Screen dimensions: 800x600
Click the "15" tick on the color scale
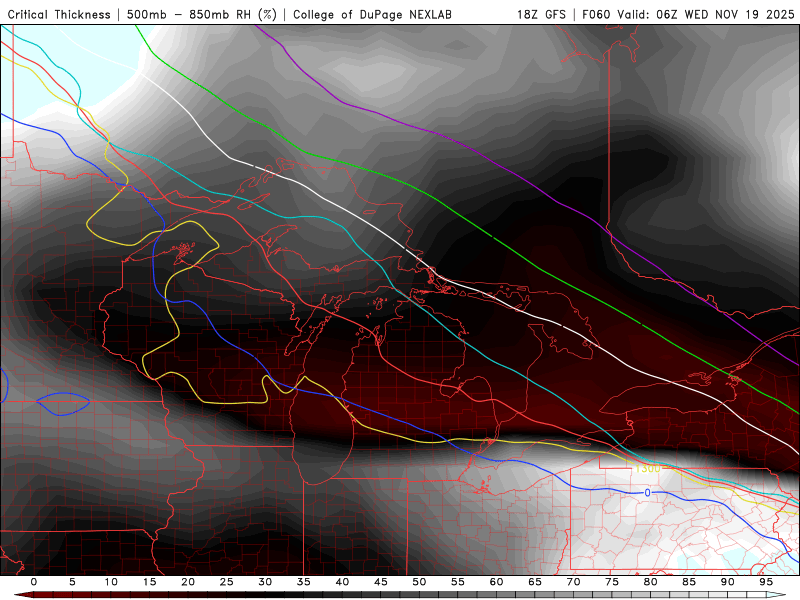click(149, 582)
